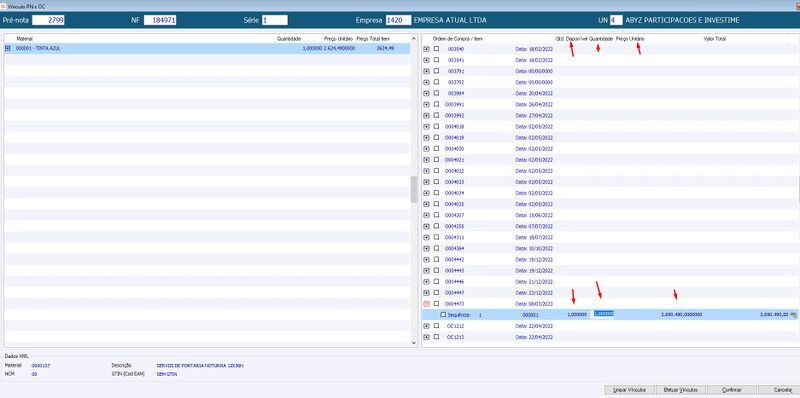This screenshot has height=398, width=800.
Task: Check the box for order O003992
Action: (x=436, y=115)
